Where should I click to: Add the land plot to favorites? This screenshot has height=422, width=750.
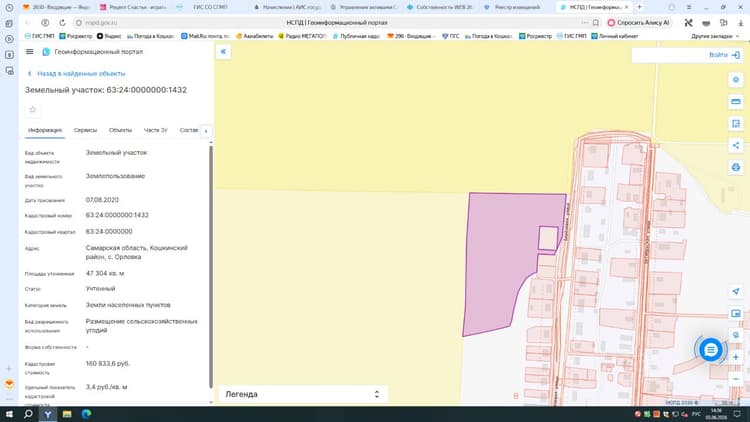click(33, 110)
